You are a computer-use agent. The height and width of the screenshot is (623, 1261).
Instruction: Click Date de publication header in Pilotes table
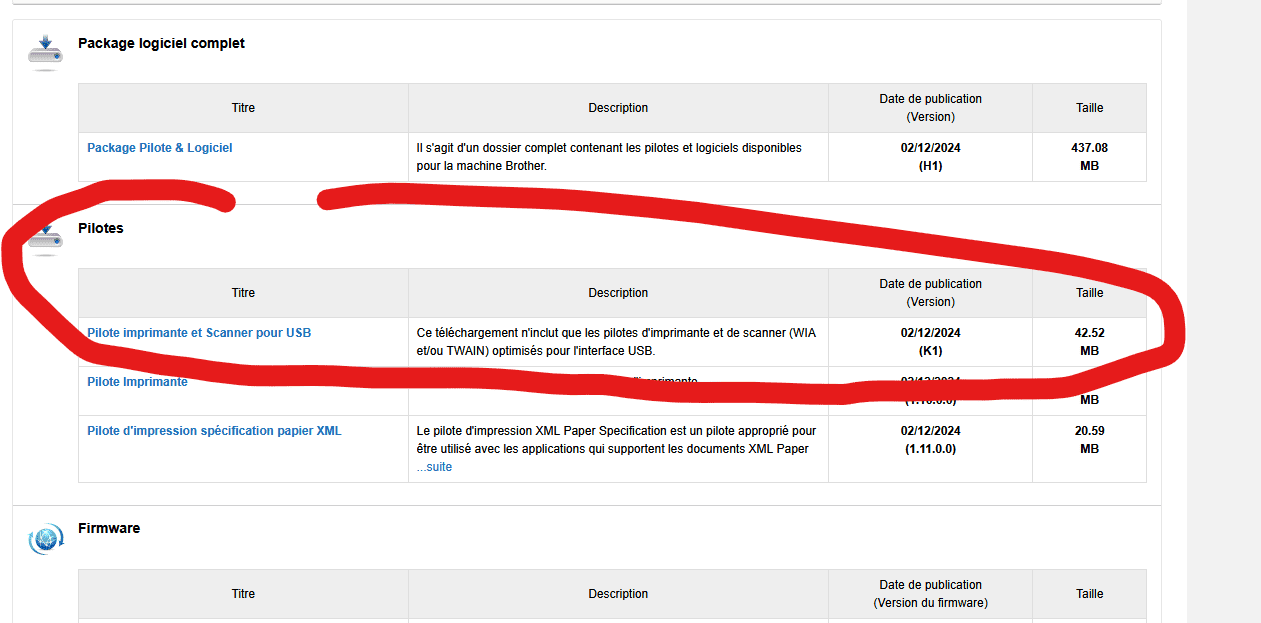(930, 293)
